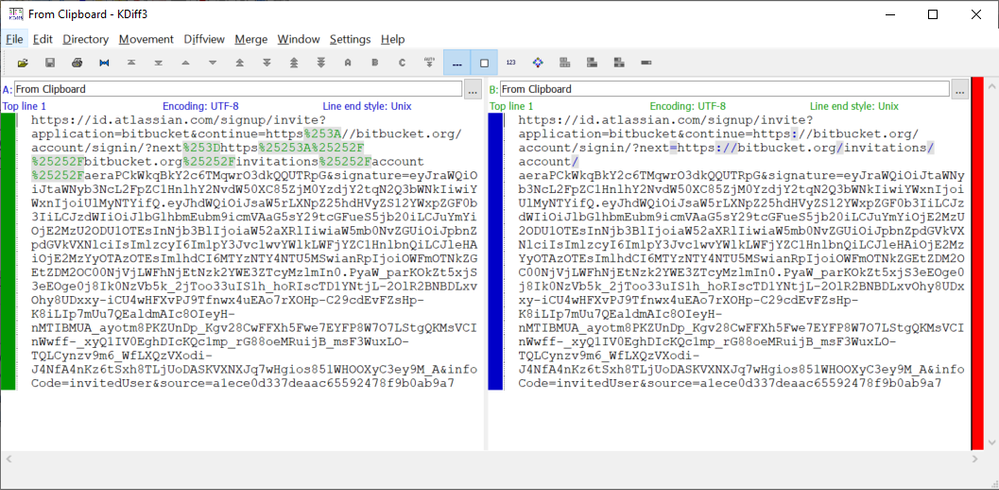Image resolution: width=999 pixels, height=490 pixels.
Task: Toggle split orientation last toolbar icon
Action: [x=646, y=63]
